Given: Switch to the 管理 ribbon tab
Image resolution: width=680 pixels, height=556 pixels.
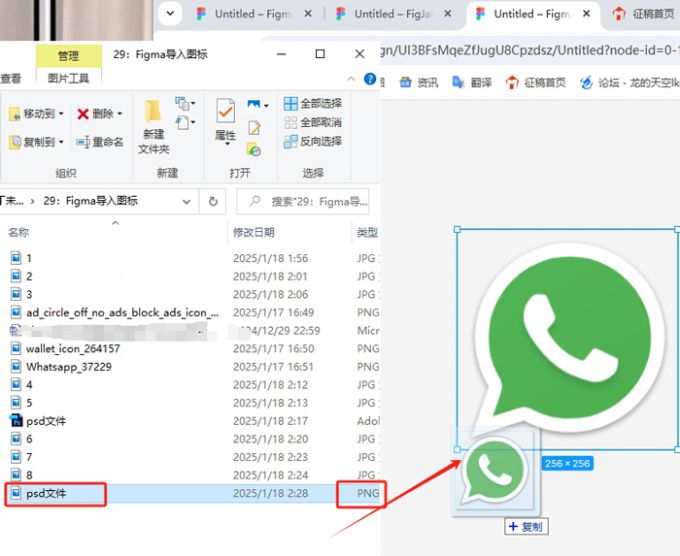Looking at the screenshot, I should pyautogui.click(x=69, y=56).
